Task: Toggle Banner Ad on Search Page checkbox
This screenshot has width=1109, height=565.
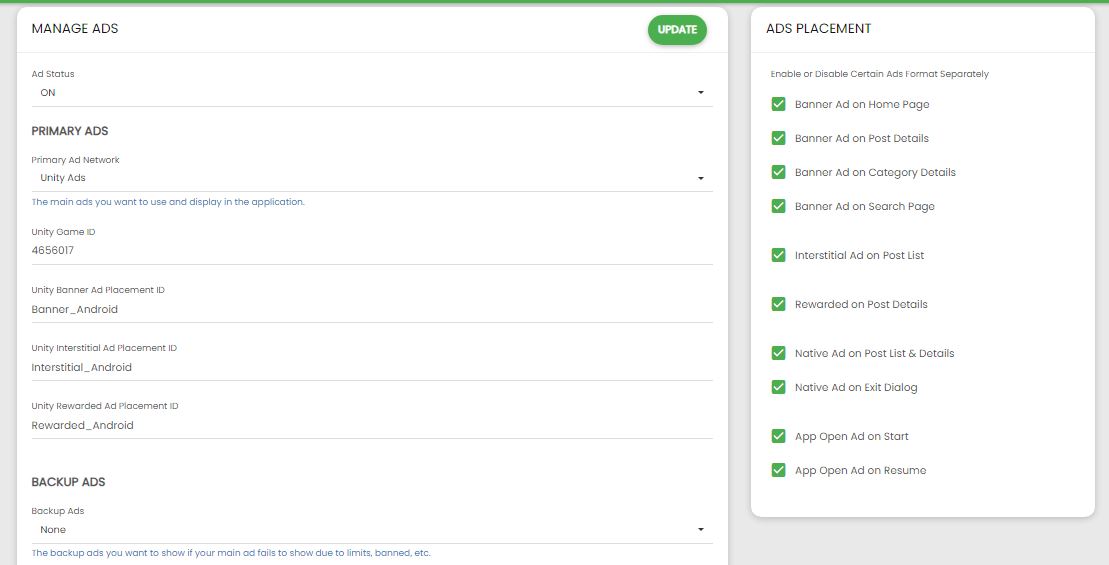Action: point(779,206)
